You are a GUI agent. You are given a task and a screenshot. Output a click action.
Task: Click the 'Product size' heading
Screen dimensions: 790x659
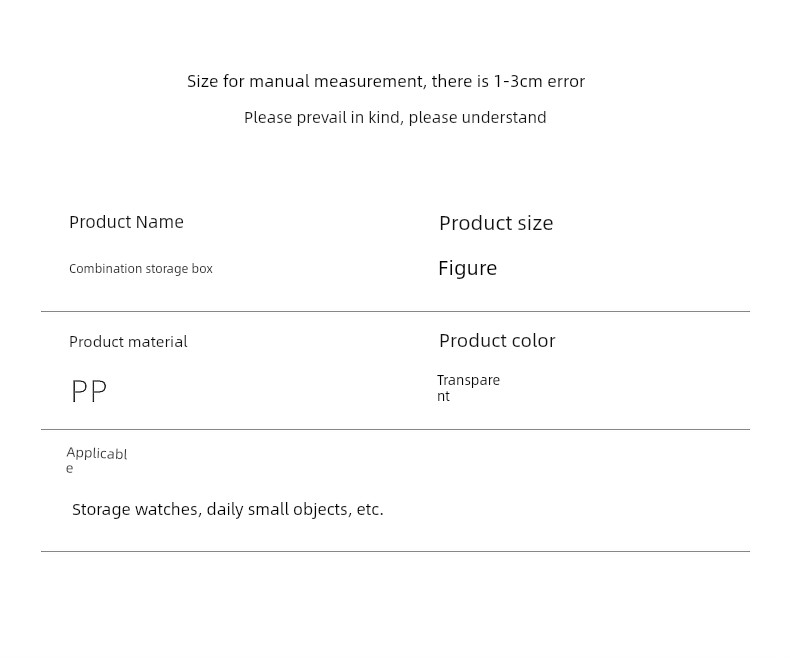tap(496, 223)
